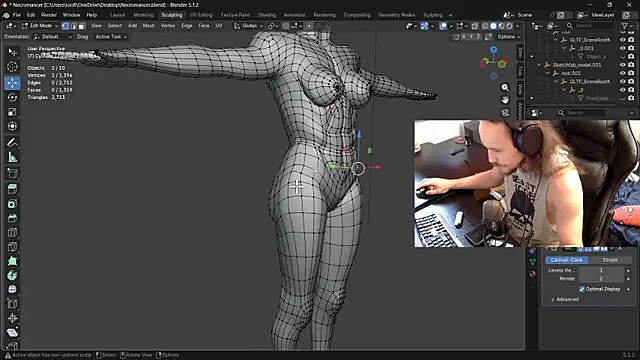
Task: Open the outliner filter dropdown
Action: [x=627, y=26]
